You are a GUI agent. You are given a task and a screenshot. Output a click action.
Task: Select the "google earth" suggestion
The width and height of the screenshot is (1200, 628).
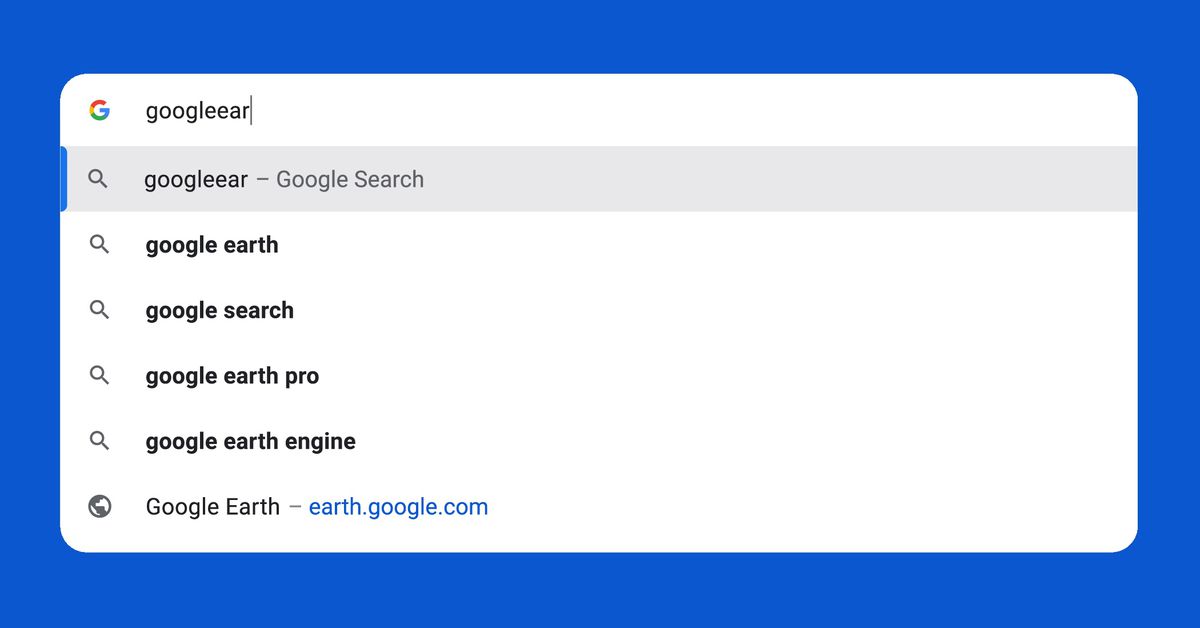tap(211, 244)
